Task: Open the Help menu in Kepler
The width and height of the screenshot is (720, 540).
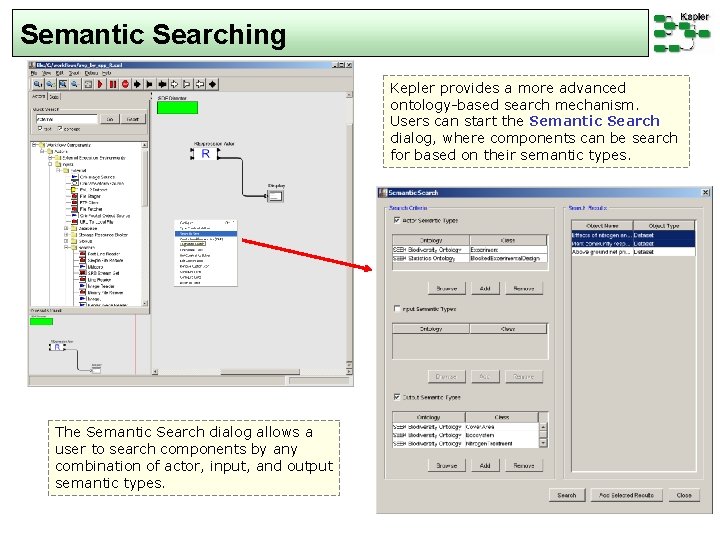Action: [x=106, y=73]
